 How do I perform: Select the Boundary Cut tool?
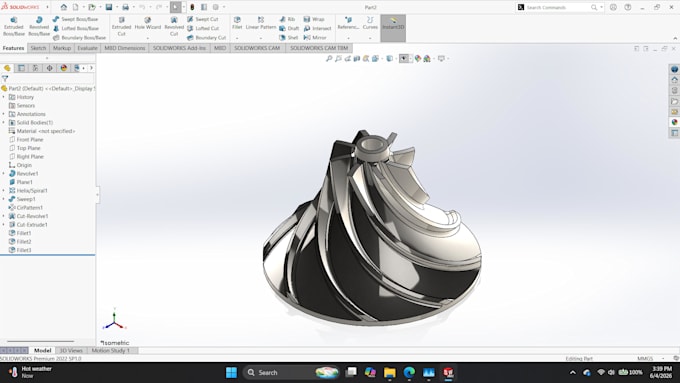coord(206,38)
